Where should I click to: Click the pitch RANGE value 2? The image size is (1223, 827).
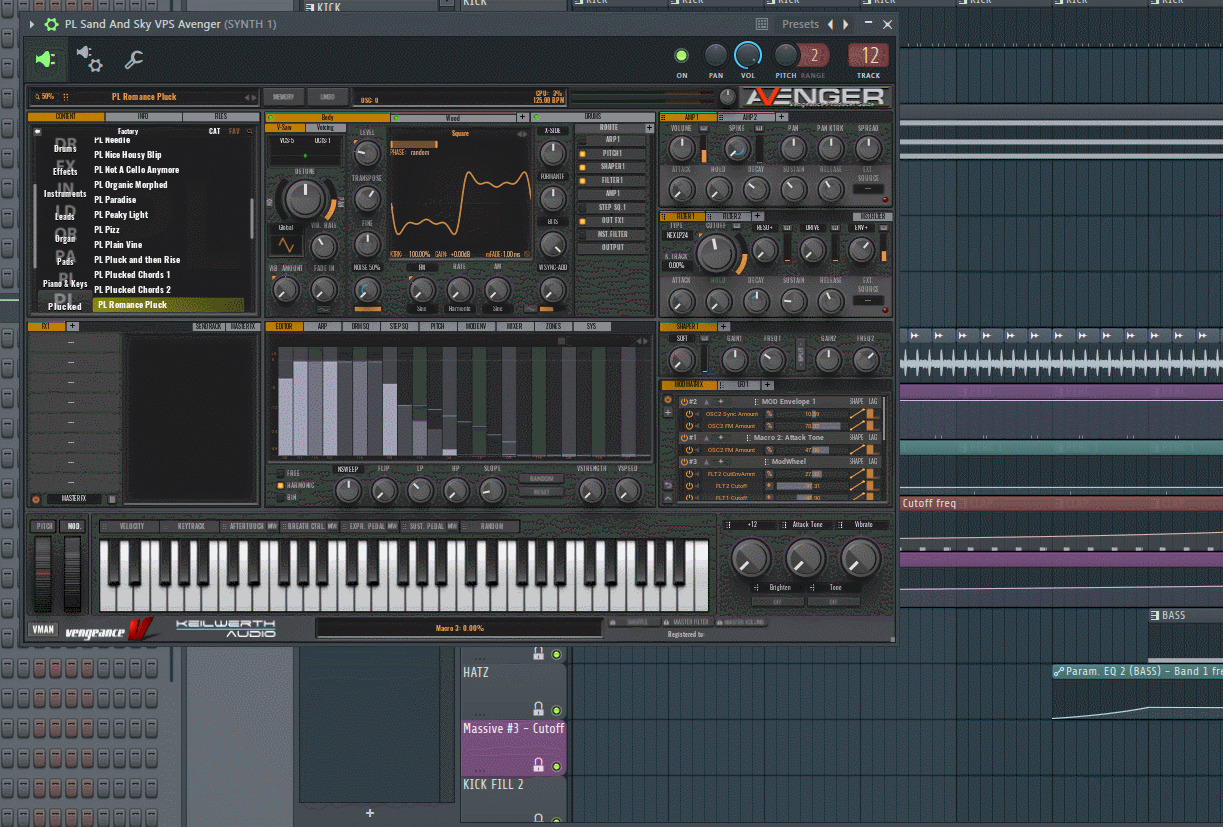point(814,56)
